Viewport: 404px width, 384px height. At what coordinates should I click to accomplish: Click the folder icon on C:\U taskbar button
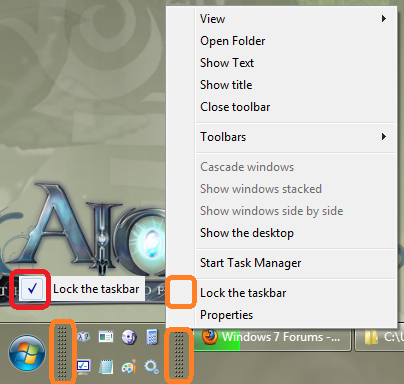[x=371, y=338]
